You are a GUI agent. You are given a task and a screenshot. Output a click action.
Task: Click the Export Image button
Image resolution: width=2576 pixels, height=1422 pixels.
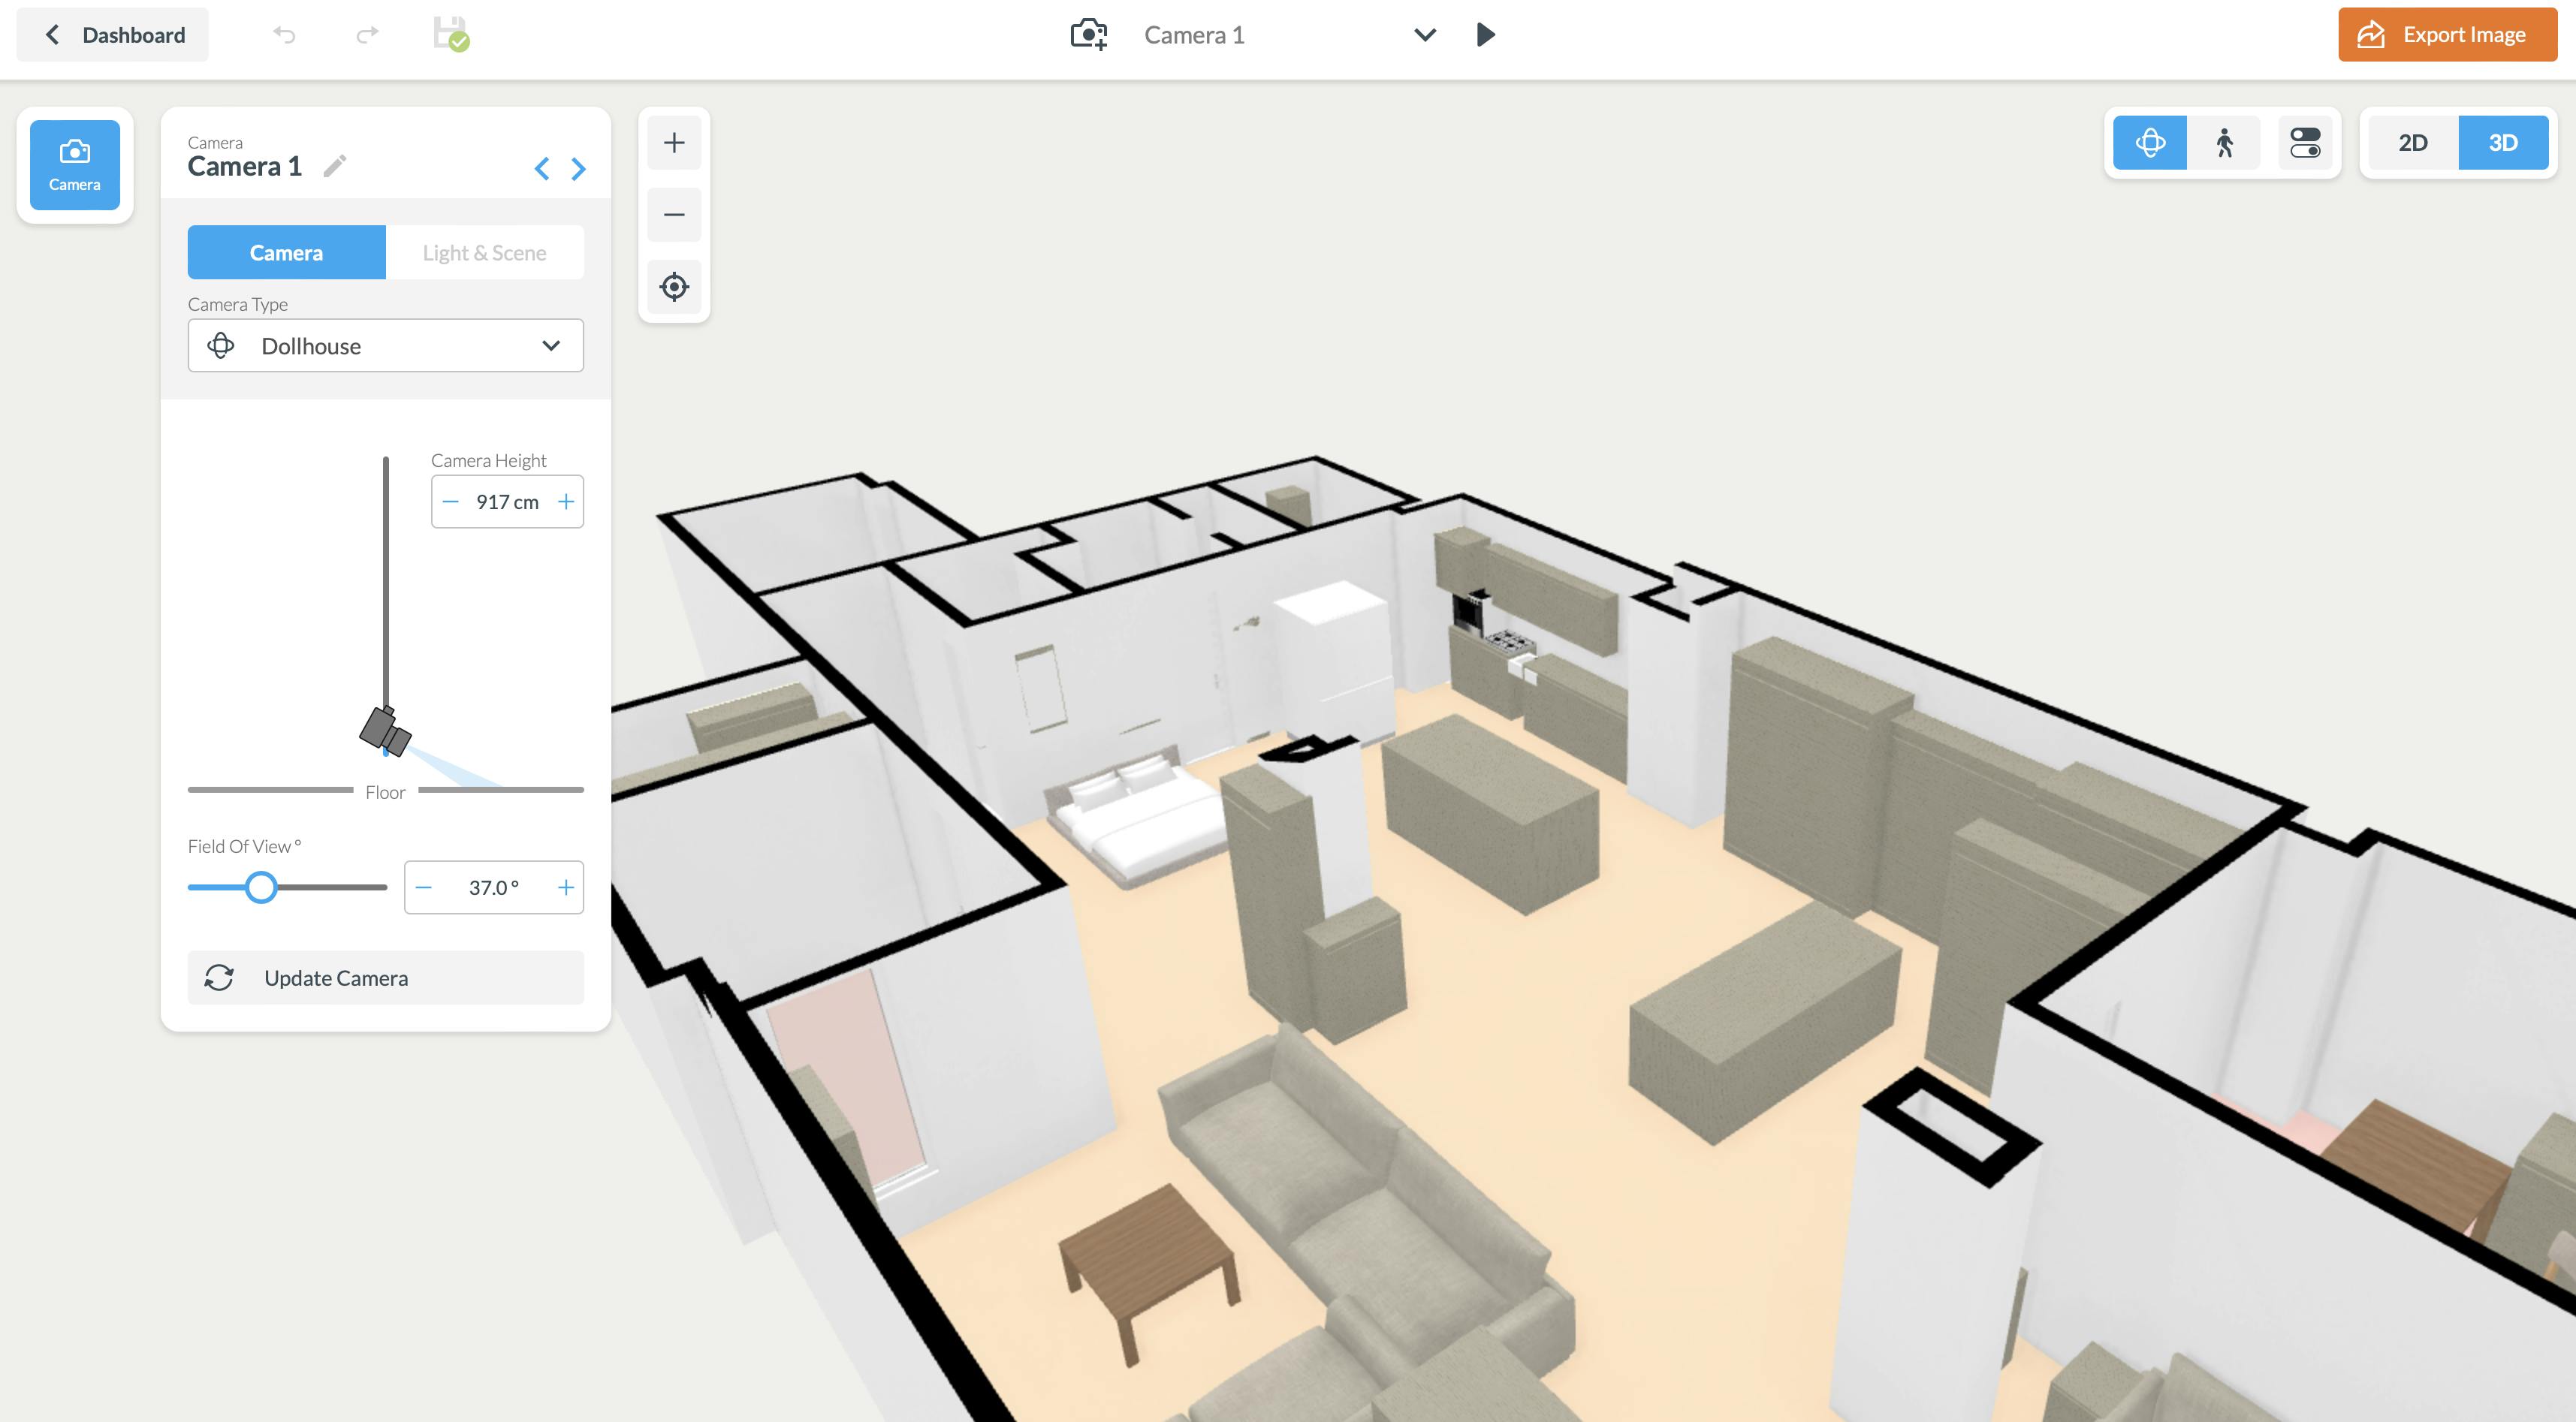coord(2446,35)
